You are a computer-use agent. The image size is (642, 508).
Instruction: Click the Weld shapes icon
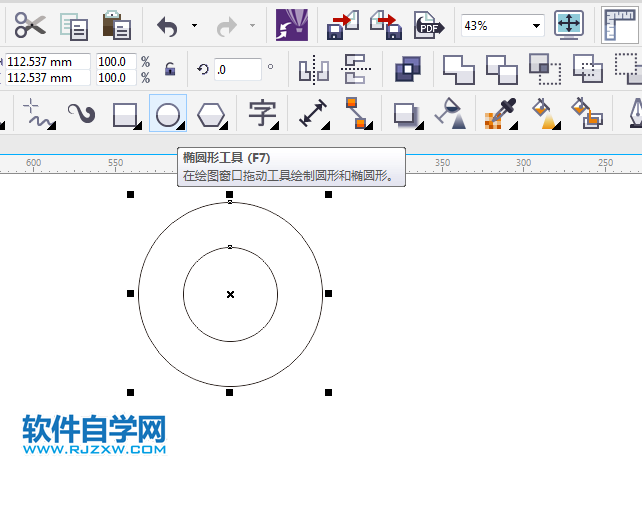click(459, 70)
